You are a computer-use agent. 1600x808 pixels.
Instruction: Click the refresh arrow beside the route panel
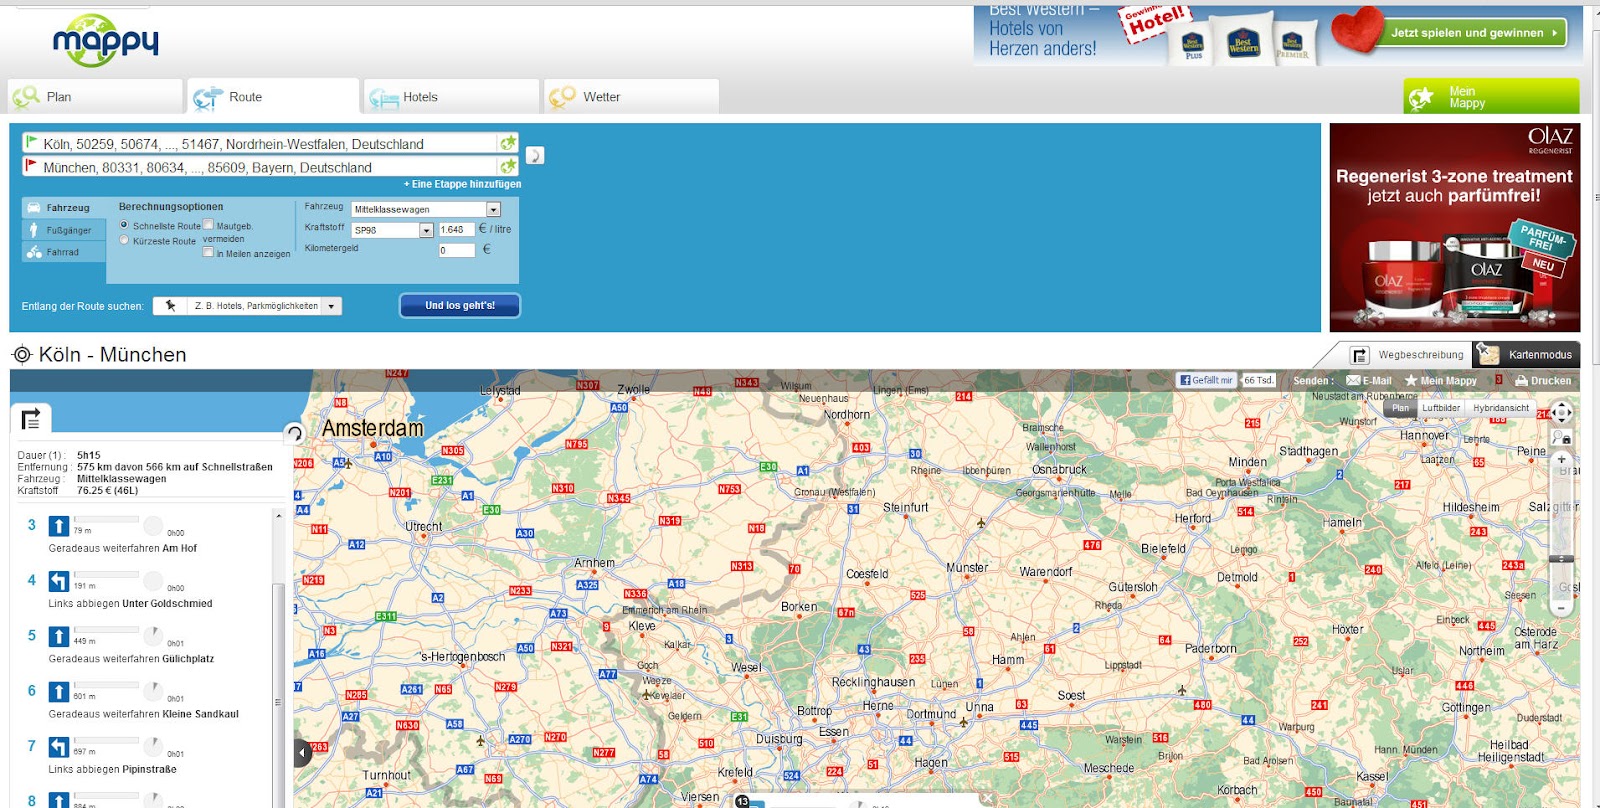pos(294,433)
